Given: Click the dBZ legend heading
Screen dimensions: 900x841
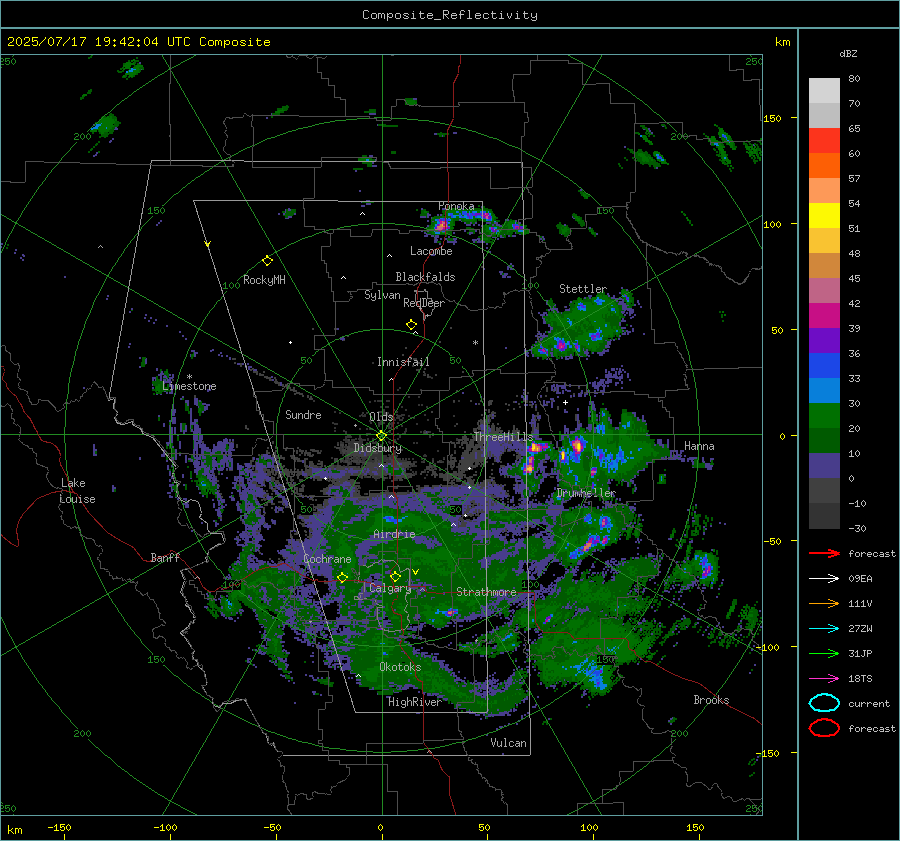Looking at the screenshot, I should point(848,53).
